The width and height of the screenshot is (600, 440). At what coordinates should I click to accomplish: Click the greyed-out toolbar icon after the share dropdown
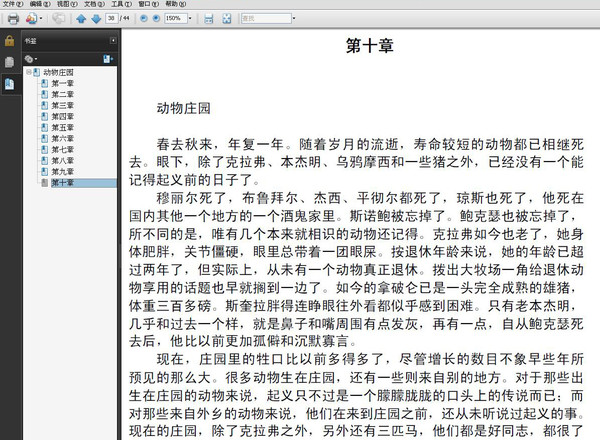(x=59, y=18)
